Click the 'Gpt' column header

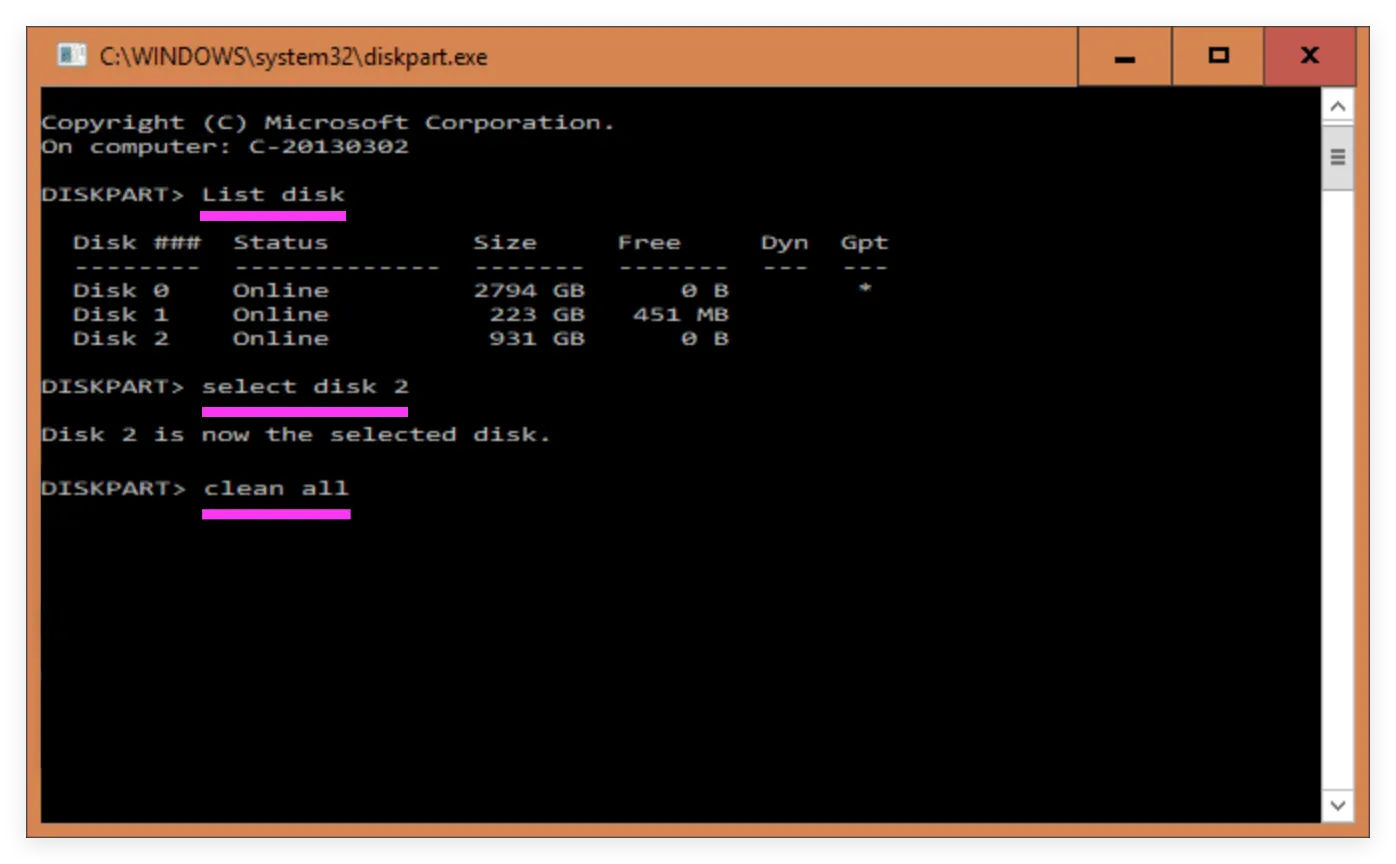(x=865, y=242)
